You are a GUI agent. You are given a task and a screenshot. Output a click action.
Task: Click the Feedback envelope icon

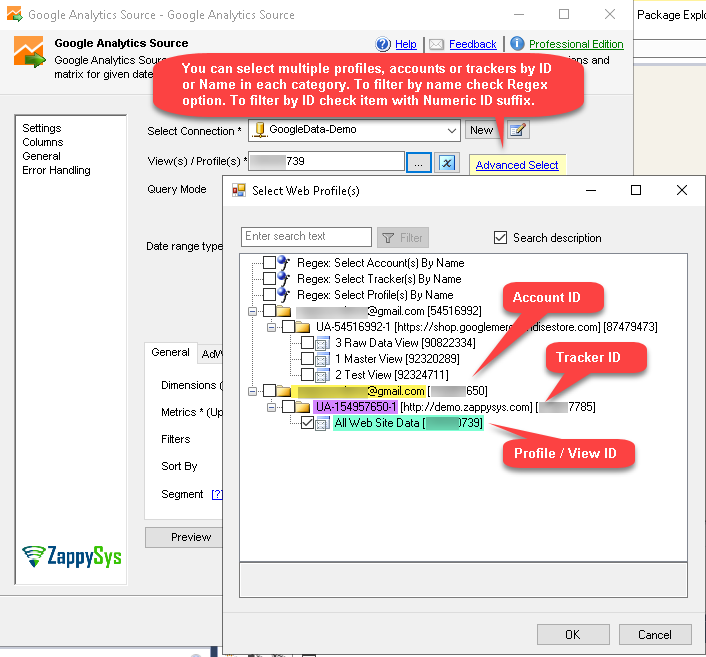436,44
